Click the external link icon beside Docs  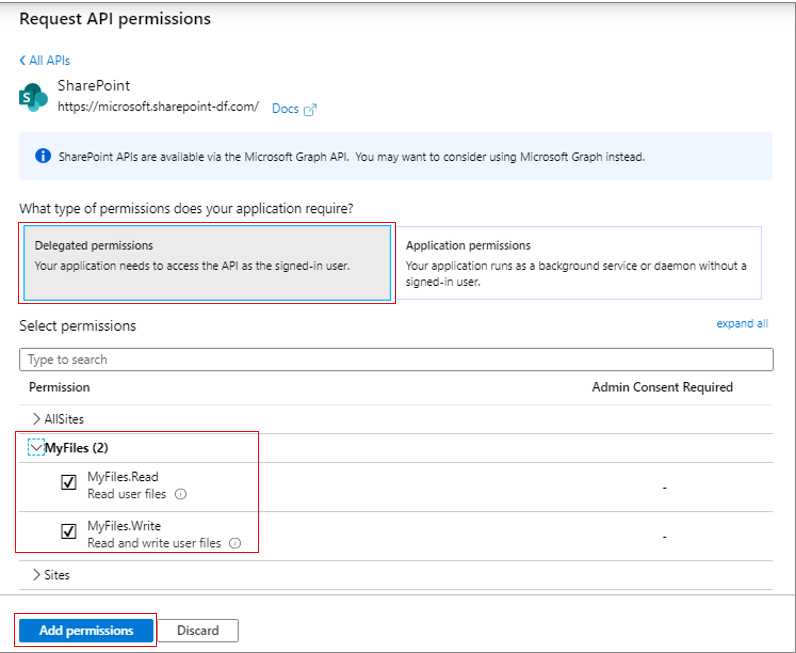(310, 109)
